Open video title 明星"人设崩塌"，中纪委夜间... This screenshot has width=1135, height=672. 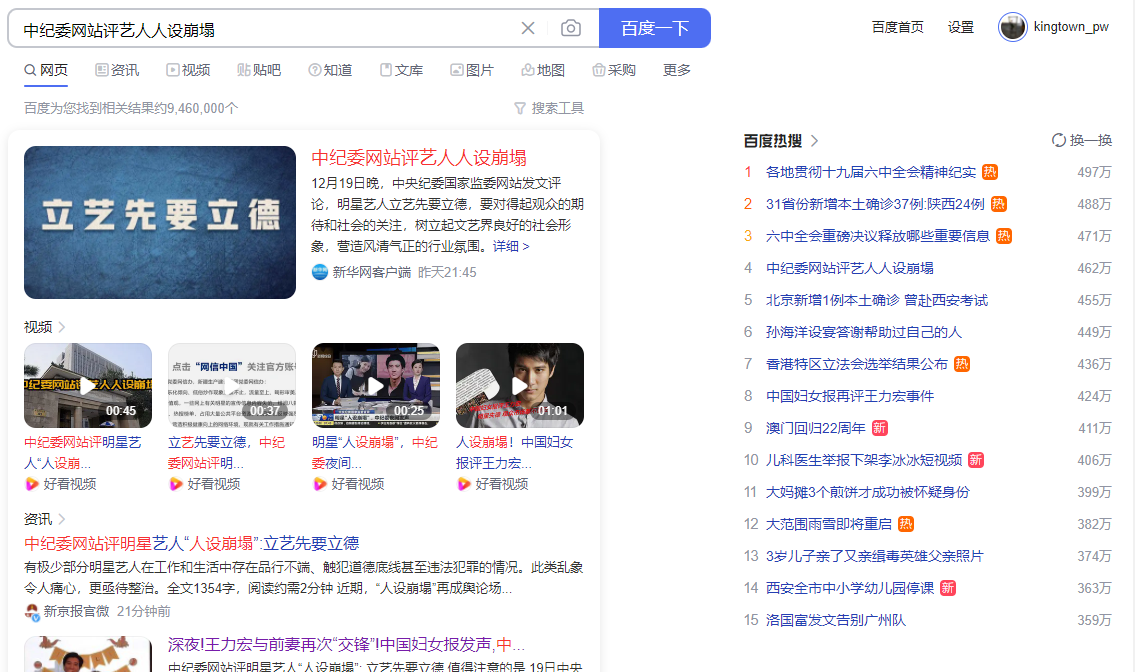(x=375, y=453)
